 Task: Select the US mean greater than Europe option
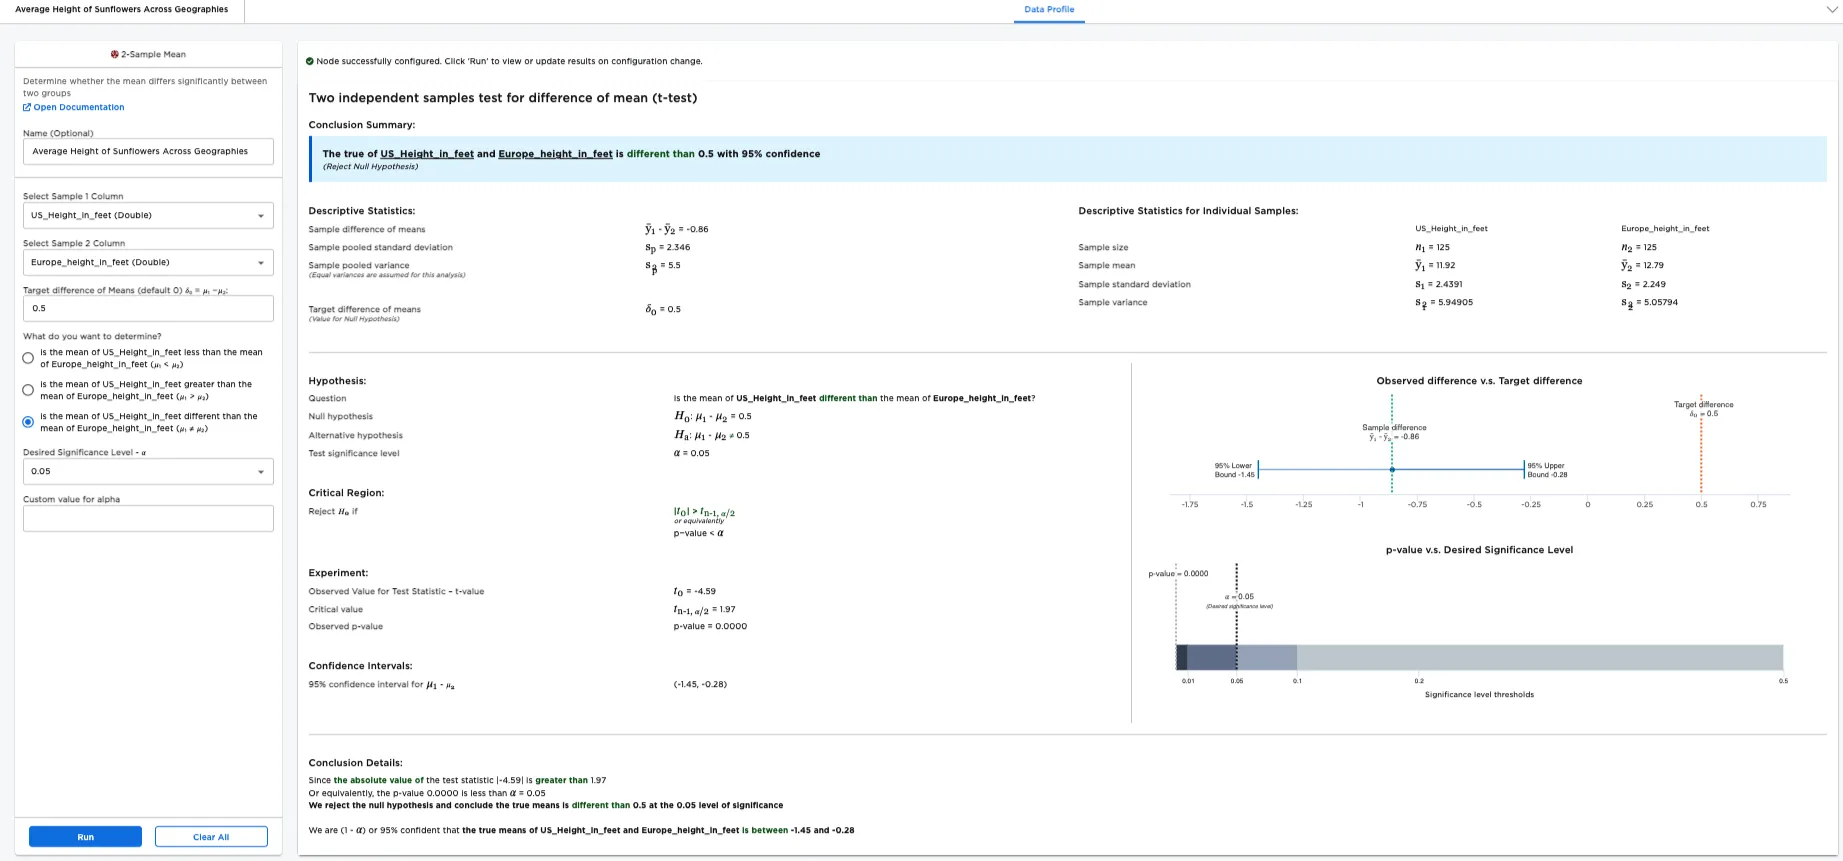click(x=28, y=390)
